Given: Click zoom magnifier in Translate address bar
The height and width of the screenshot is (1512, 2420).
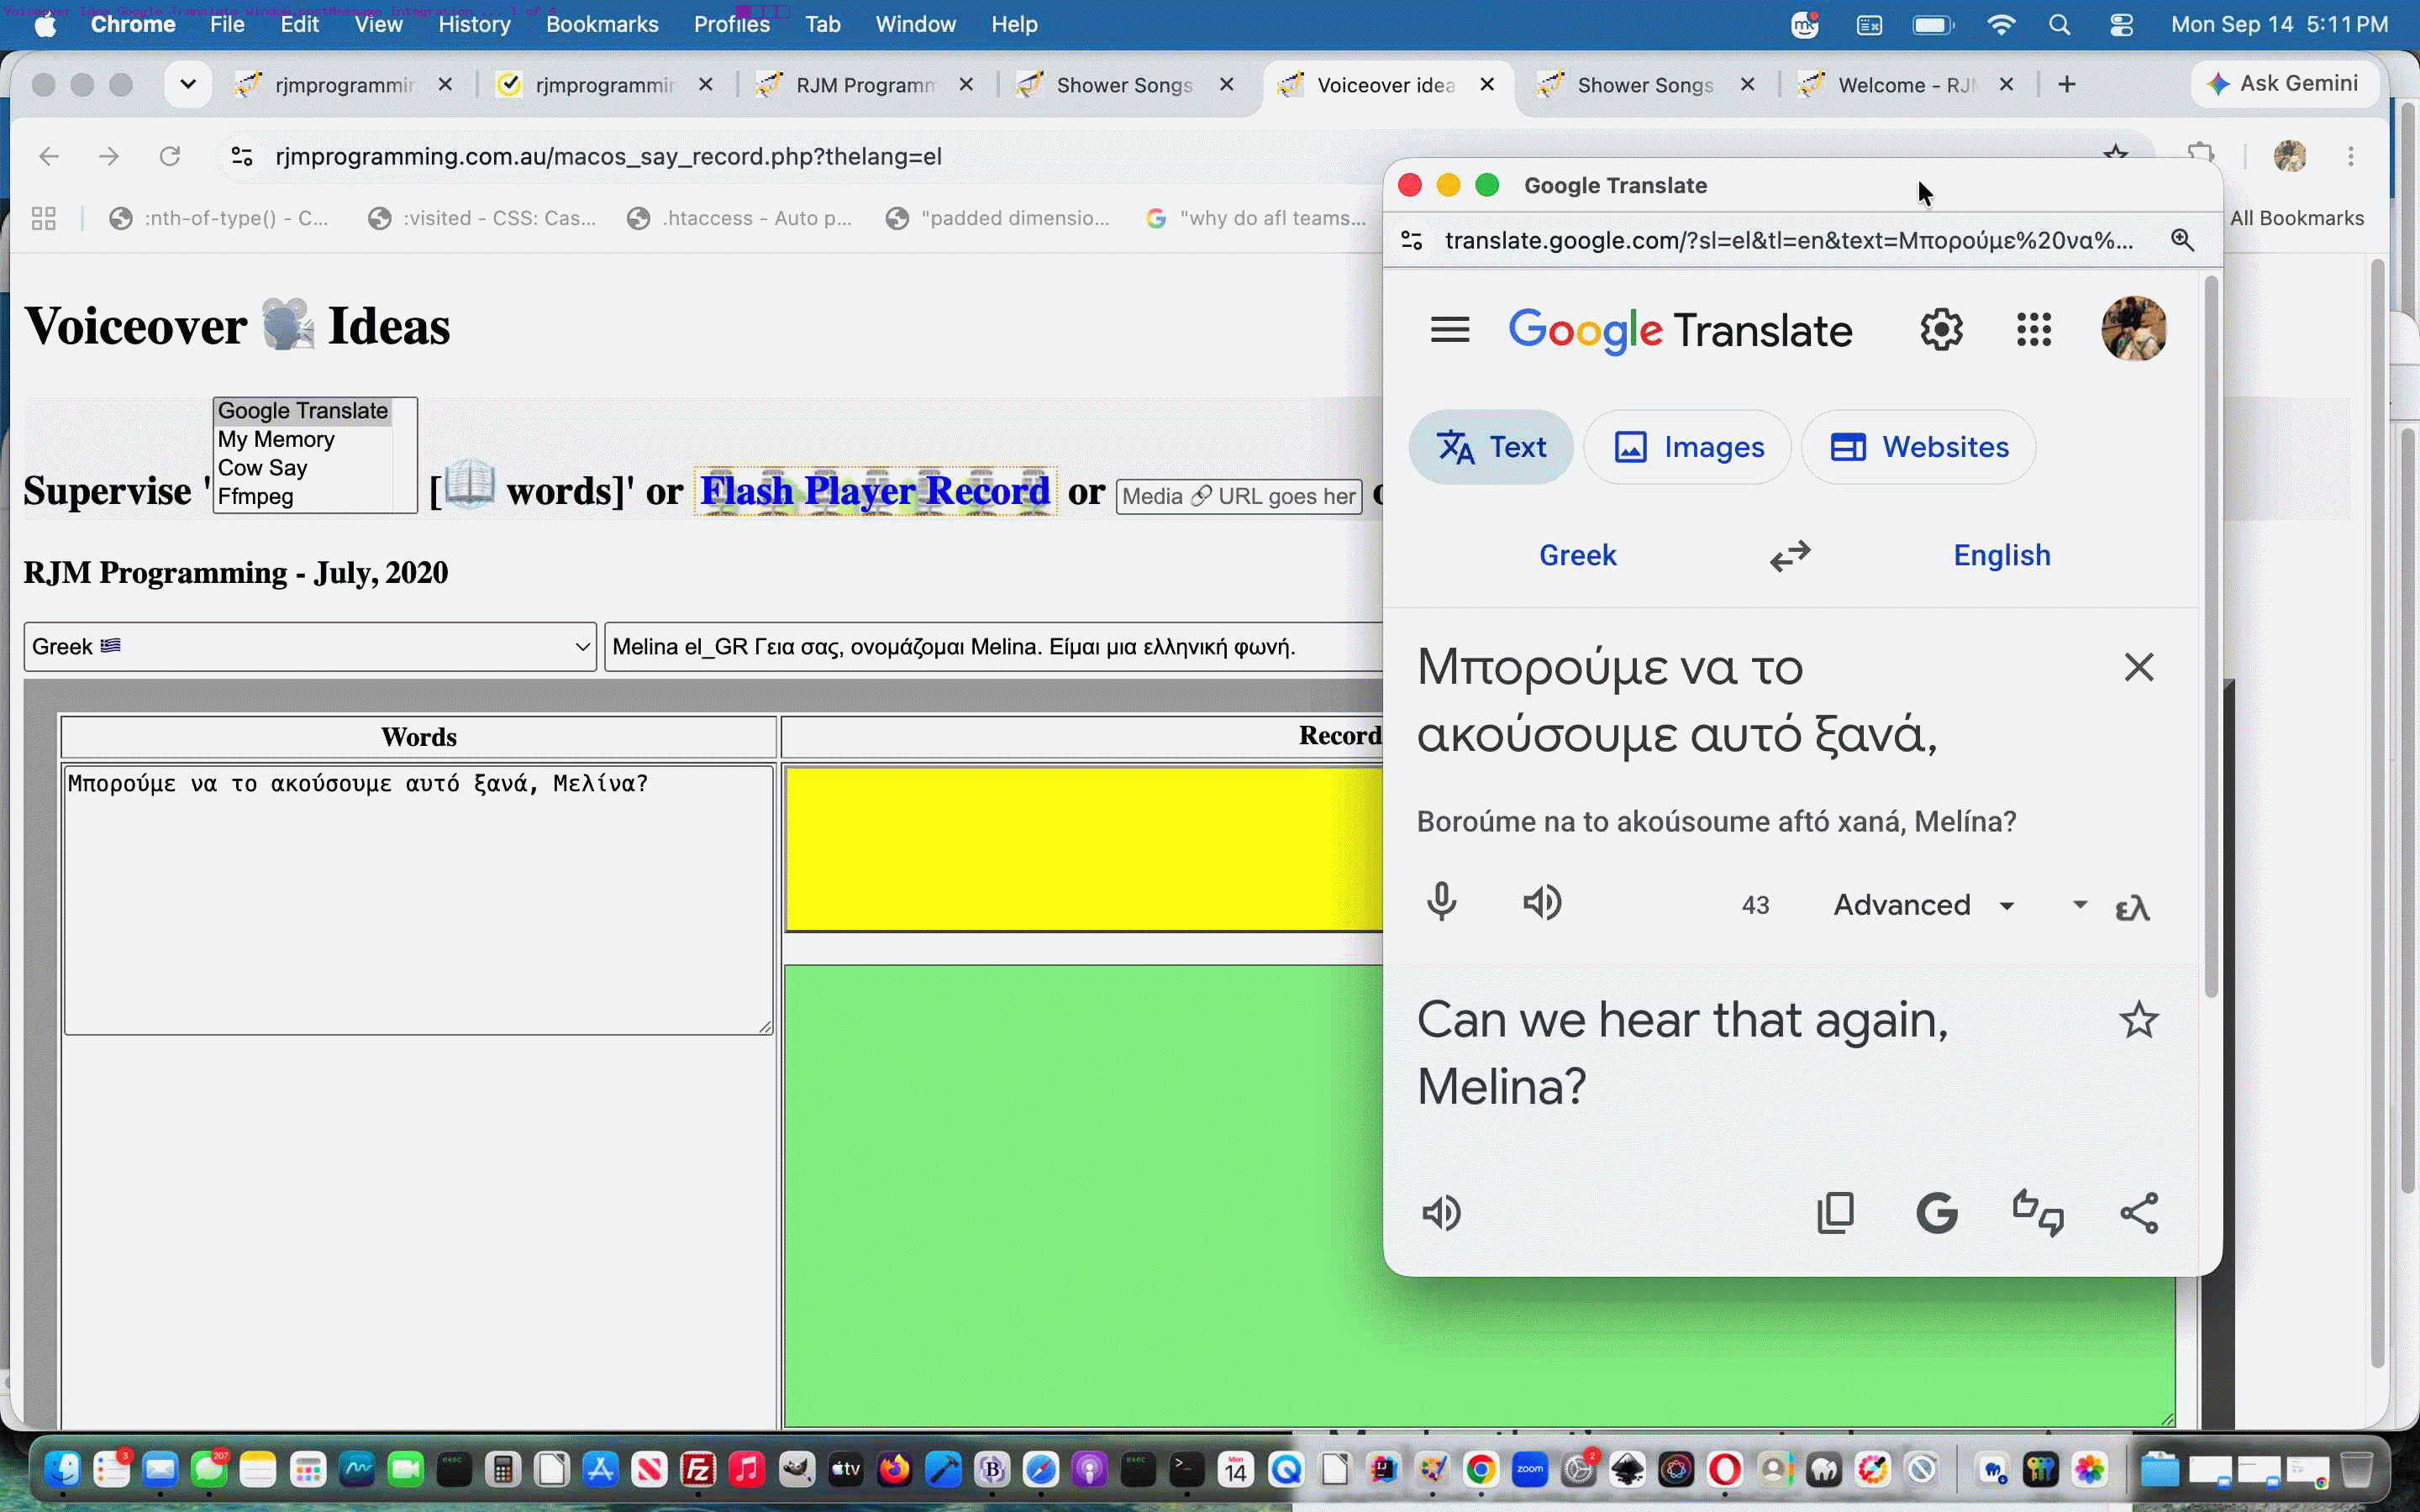Looking at the screenshot, I should click(x=2182, y=240).
